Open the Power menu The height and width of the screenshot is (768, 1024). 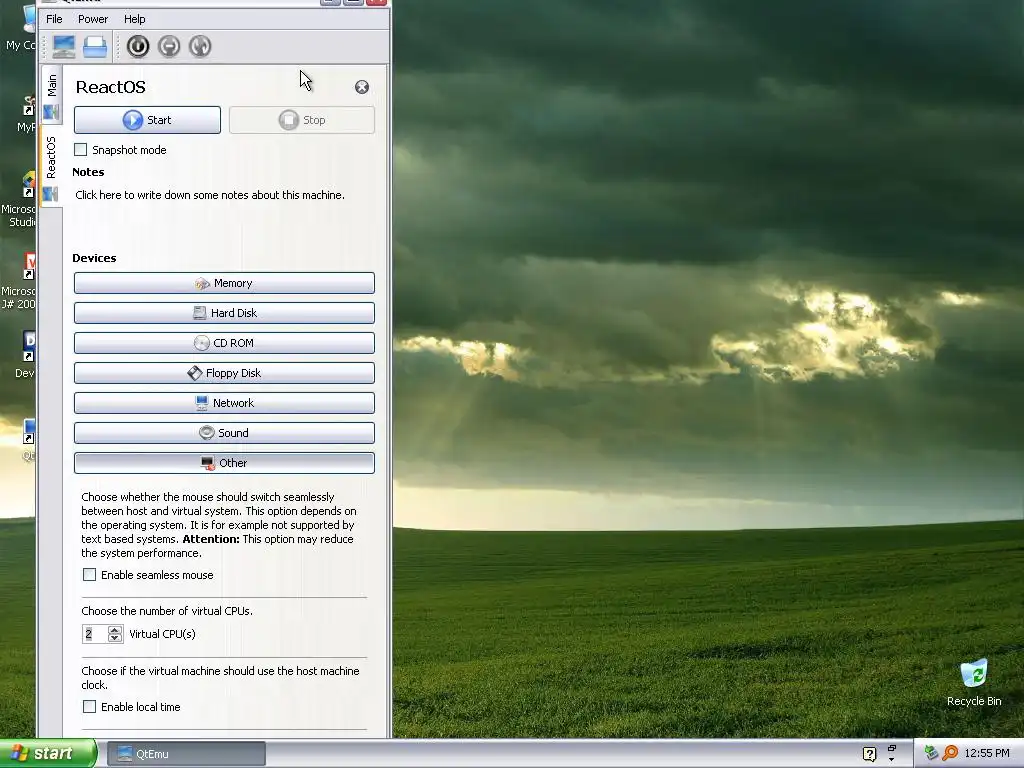point(93,19)
